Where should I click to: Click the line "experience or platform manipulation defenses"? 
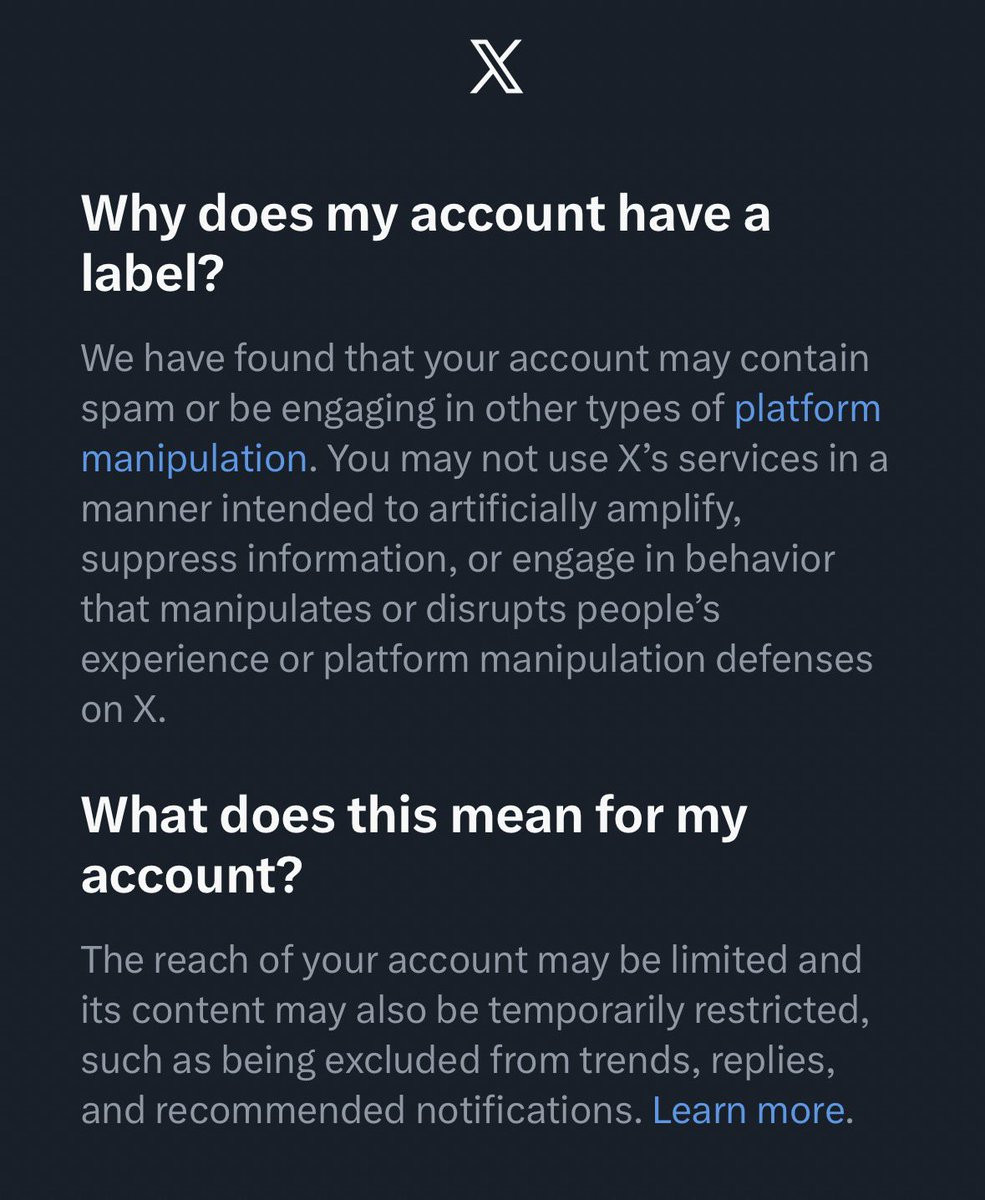(x=476, y=659)
